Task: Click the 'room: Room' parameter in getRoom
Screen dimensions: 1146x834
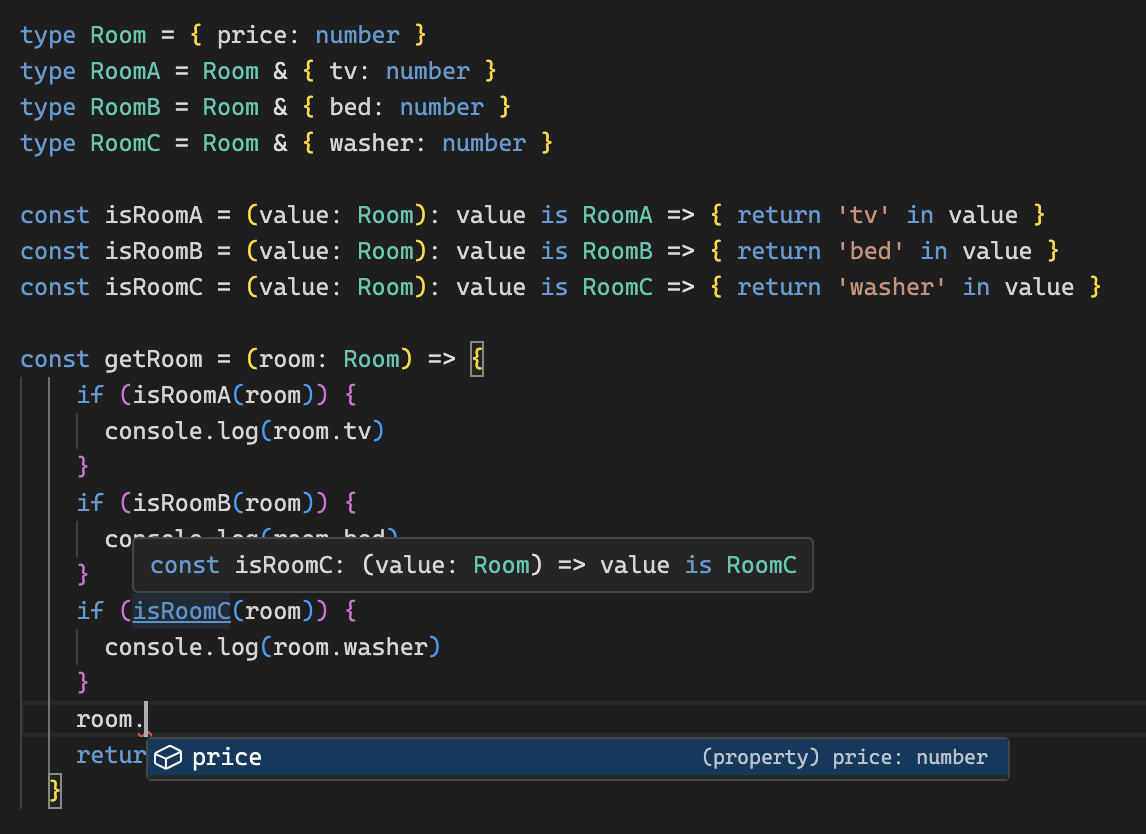Action: click(x=329, y=359)
